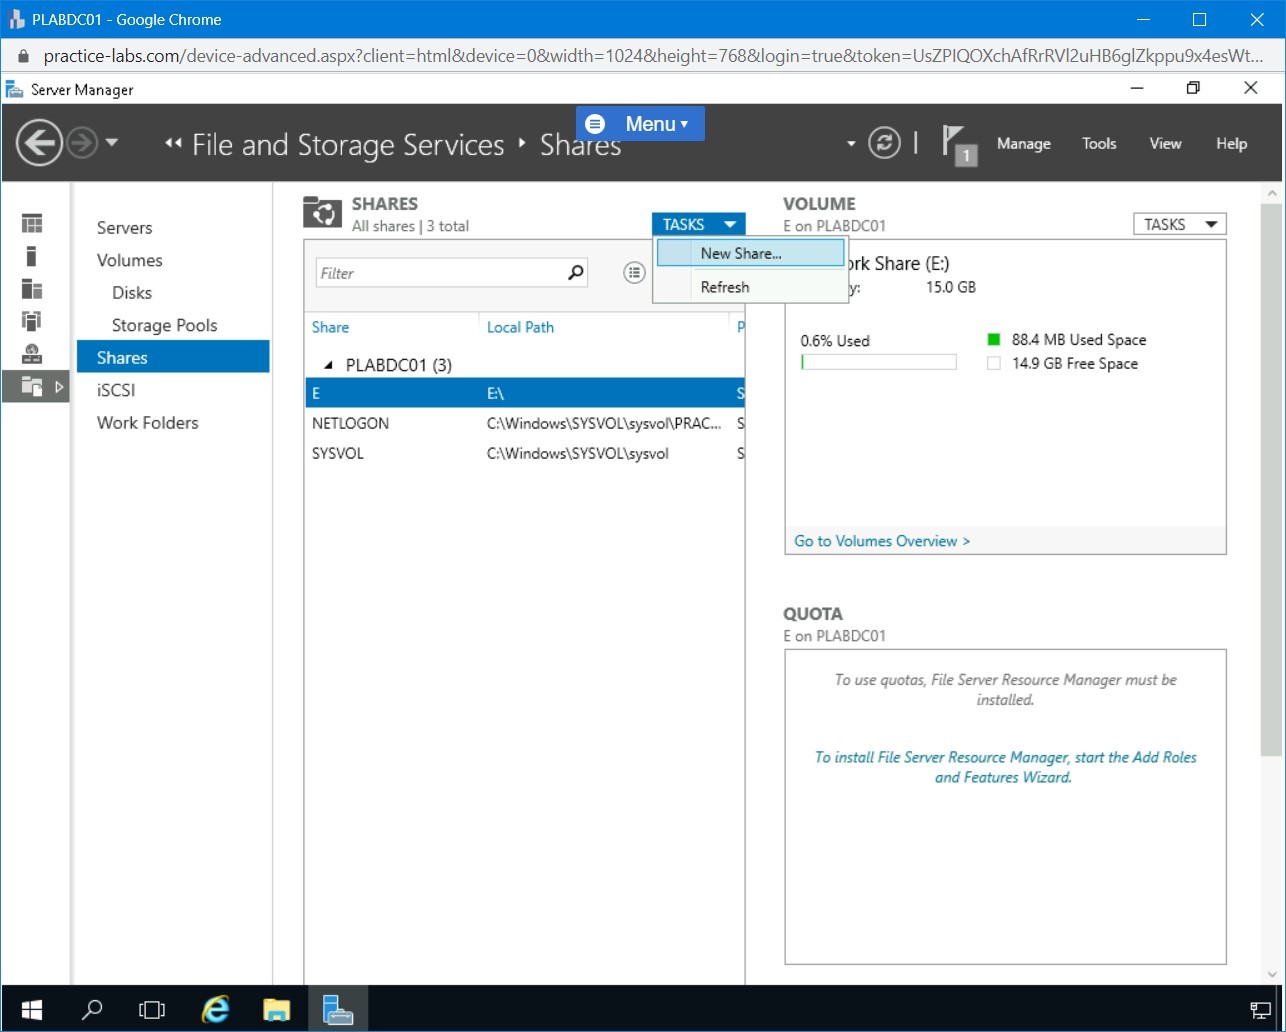
Task: Open the Manage menu
Action: 1023,144
